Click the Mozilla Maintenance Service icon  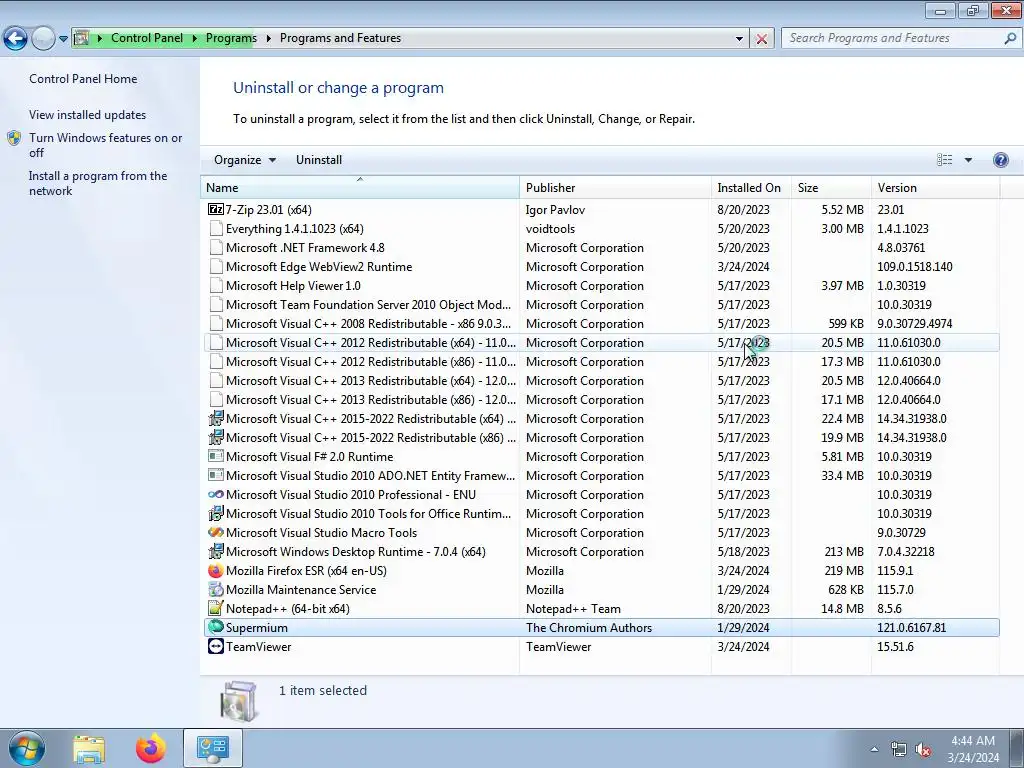pyautogui.click(x=216, y=589)
